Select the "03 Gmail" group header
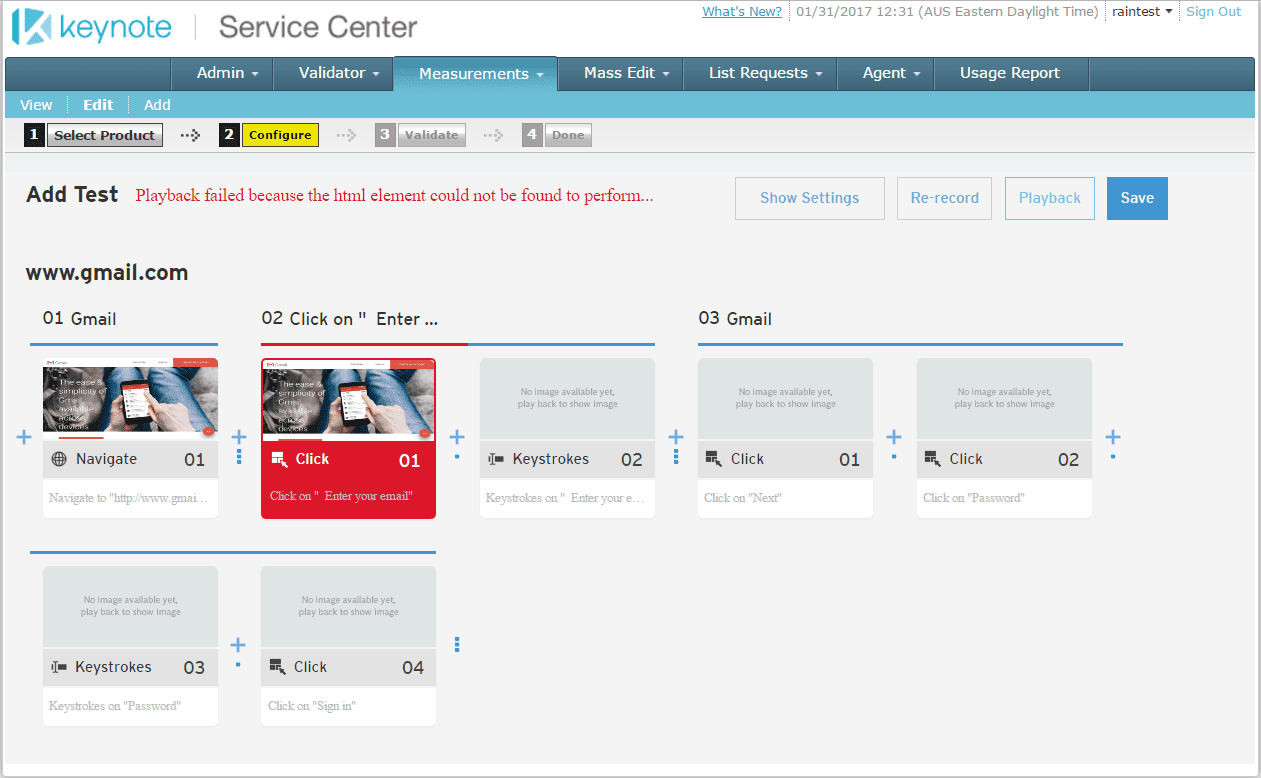 (x=735, y=319)
